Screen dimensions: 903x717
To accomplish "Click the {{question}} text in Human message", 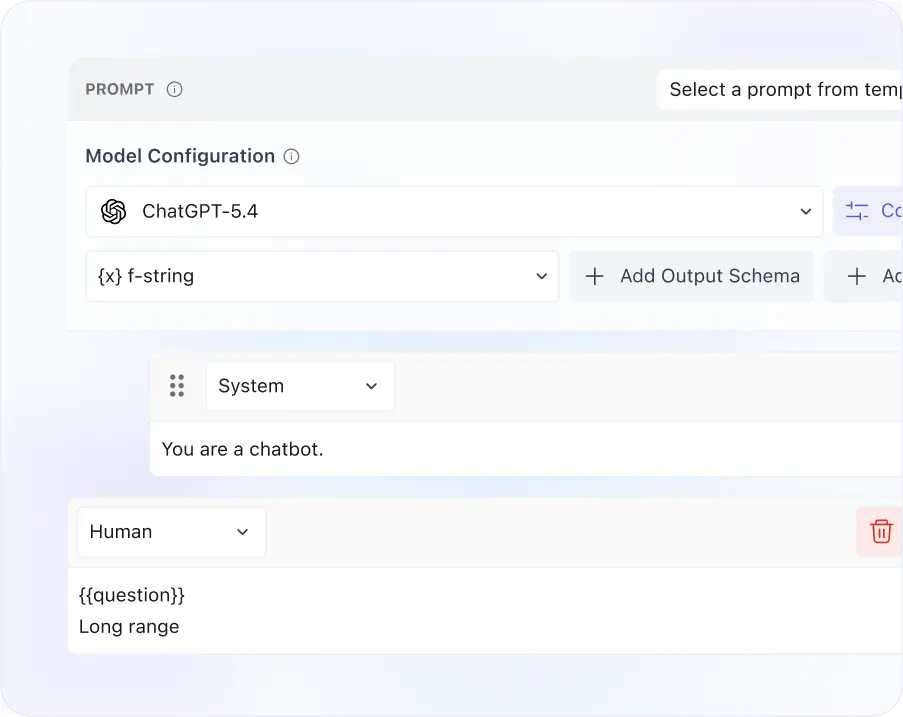I will (132, 595).
